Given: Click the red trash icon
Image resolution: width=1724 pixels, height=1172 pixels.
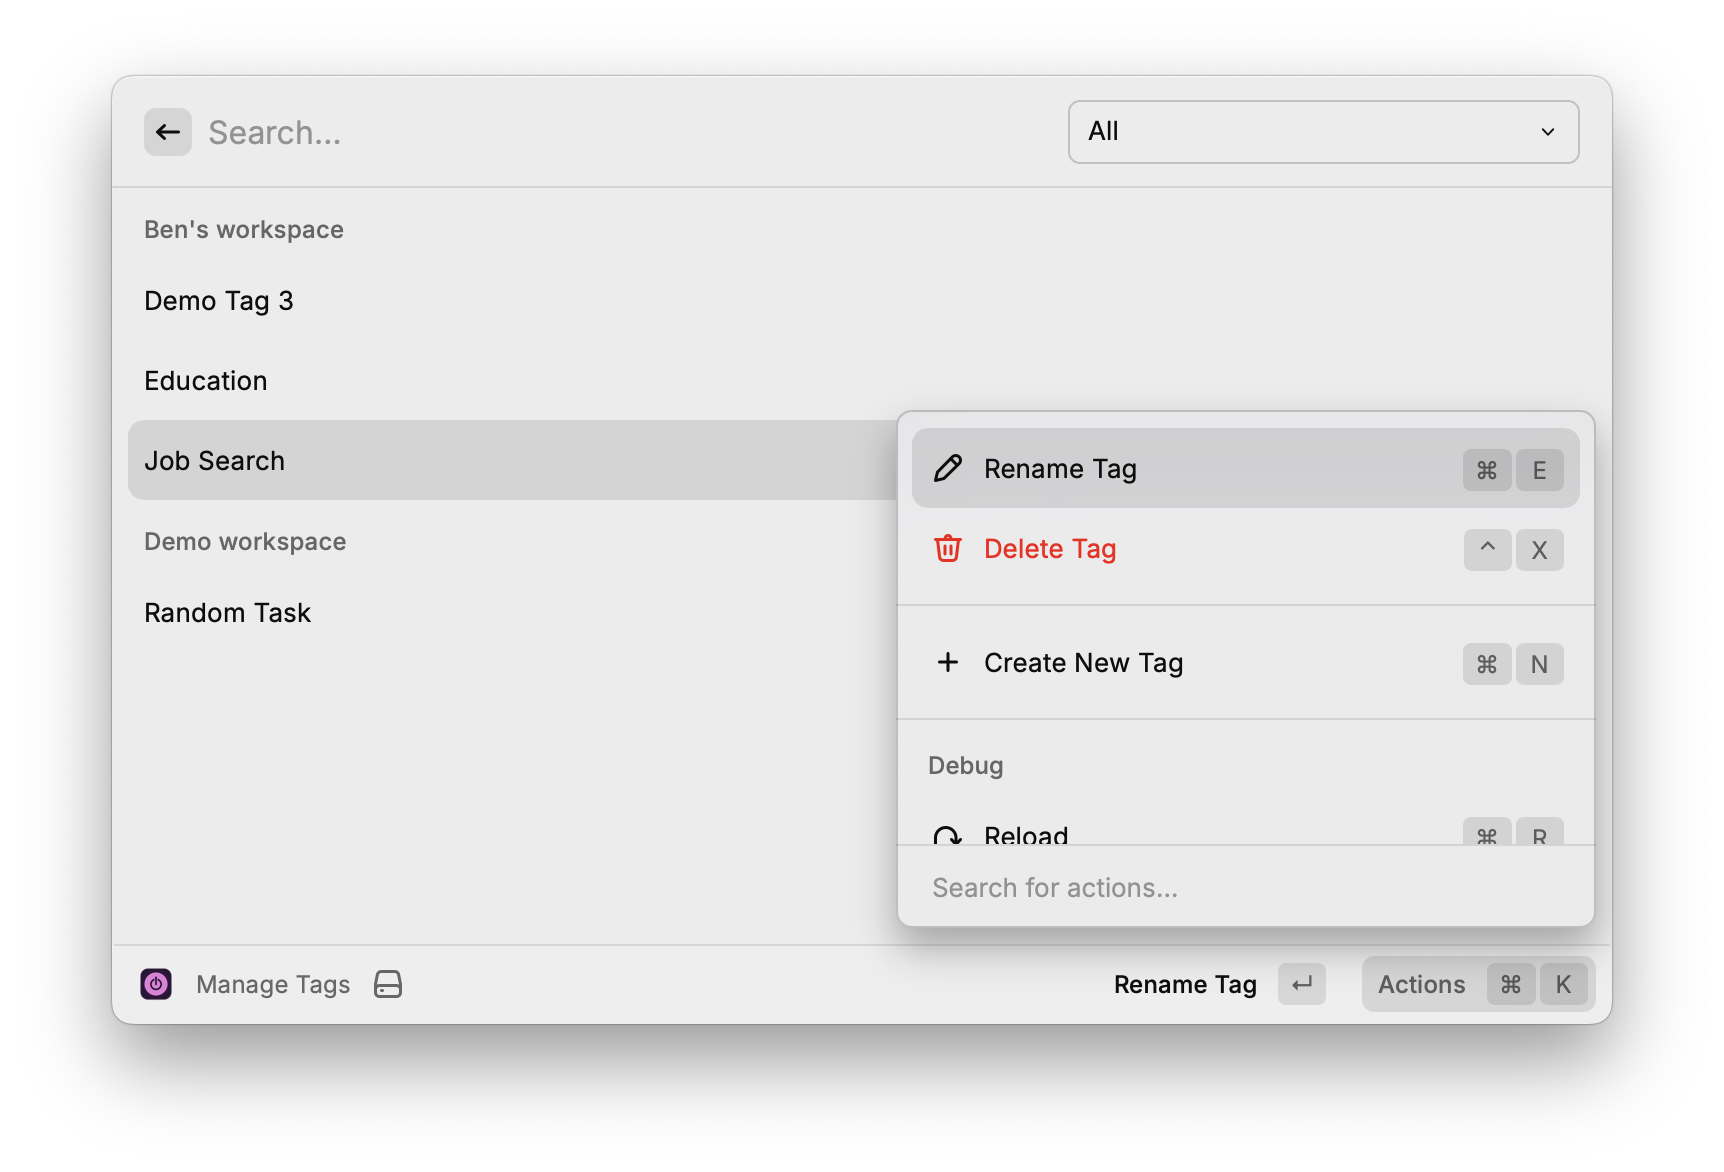Looking at the screenshot, I should click(947, 548).
